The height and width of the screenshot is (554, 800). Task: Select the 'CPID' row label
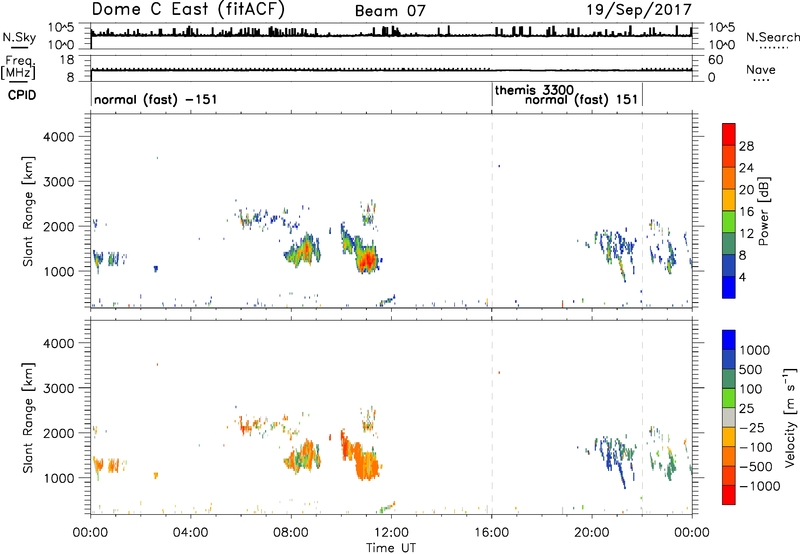tap(22, 95)
